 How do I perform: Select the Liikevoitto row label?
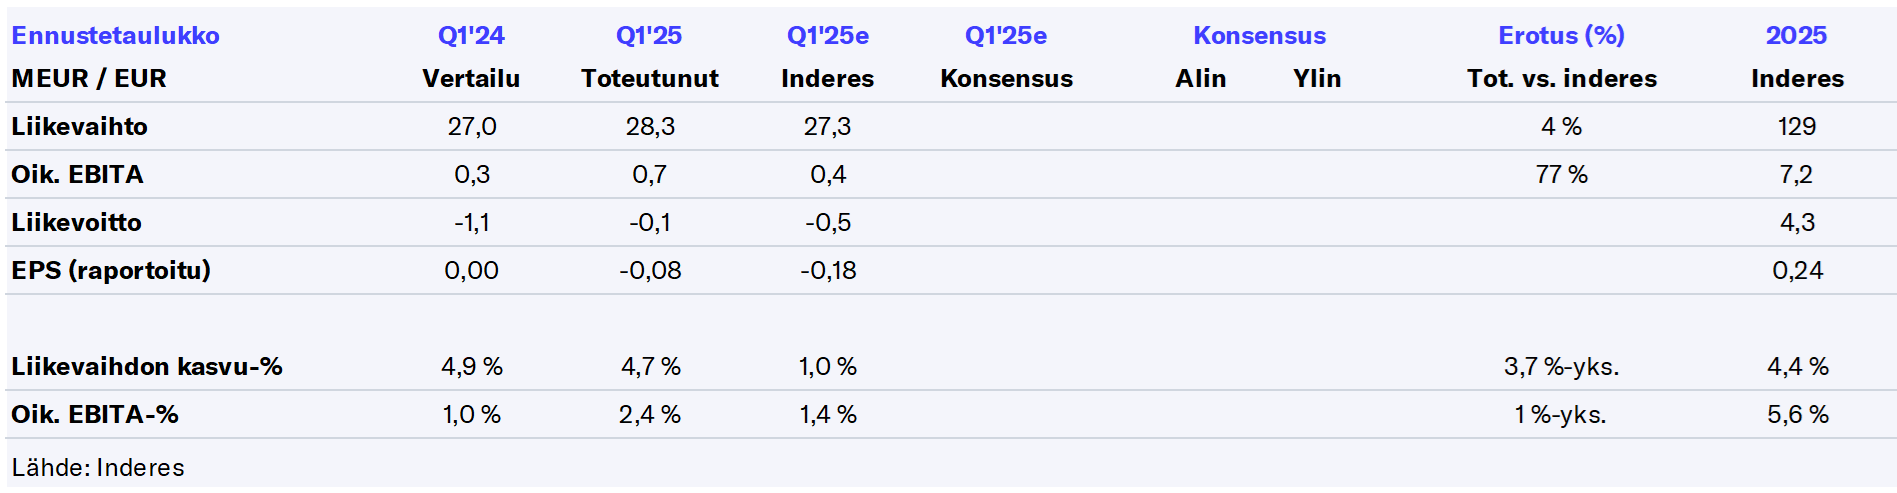tap(76, 223)
